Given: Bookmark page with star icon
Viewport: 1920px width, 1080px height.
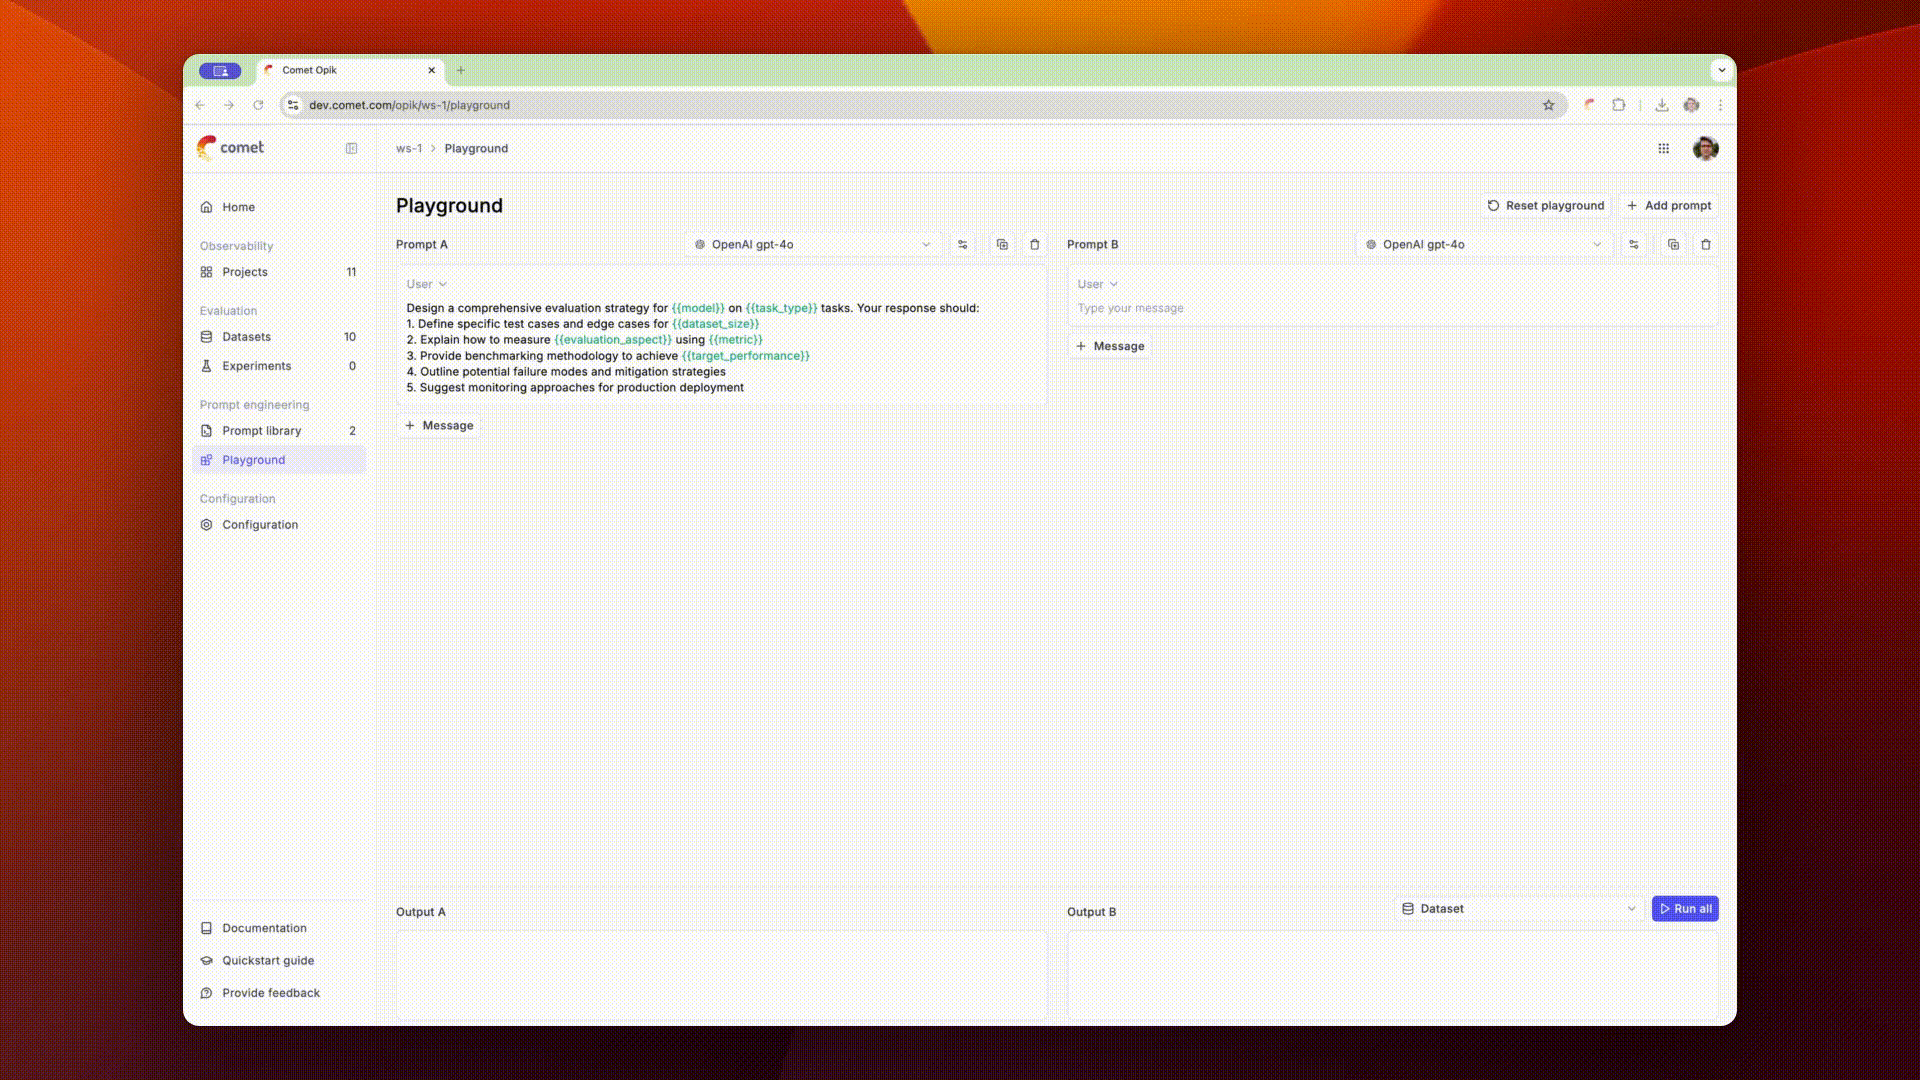Looking at the screenshot, I should click(x=1548, y=105).
